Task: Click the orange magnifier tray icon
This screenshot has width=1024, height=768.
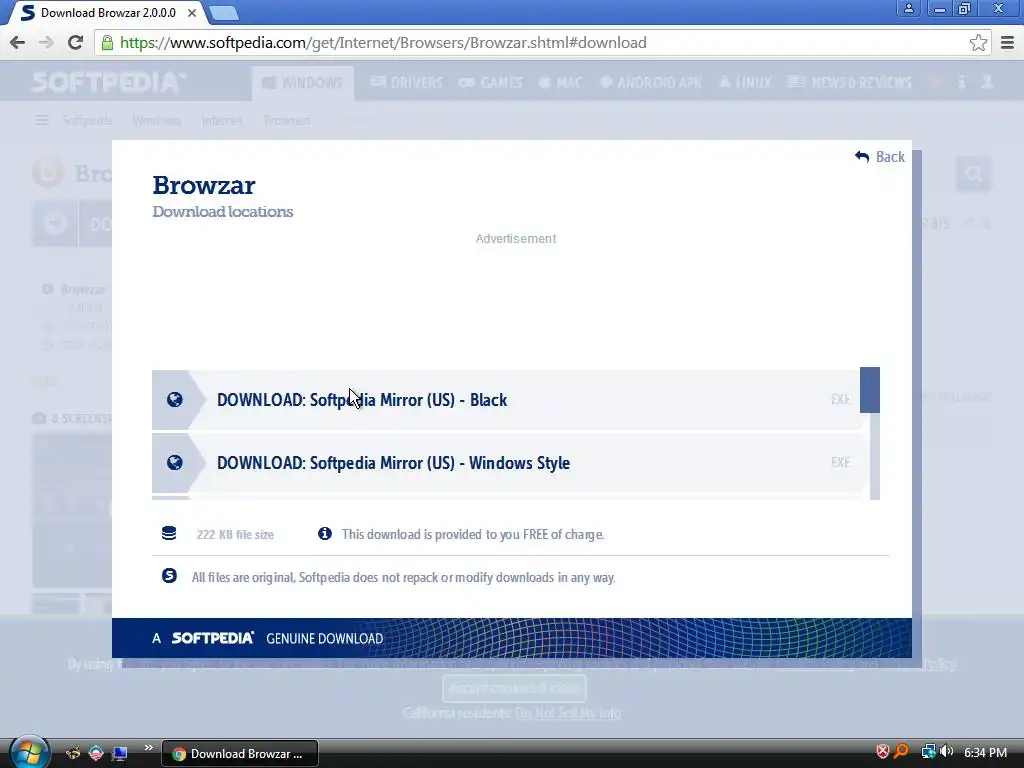Action: 901,752
